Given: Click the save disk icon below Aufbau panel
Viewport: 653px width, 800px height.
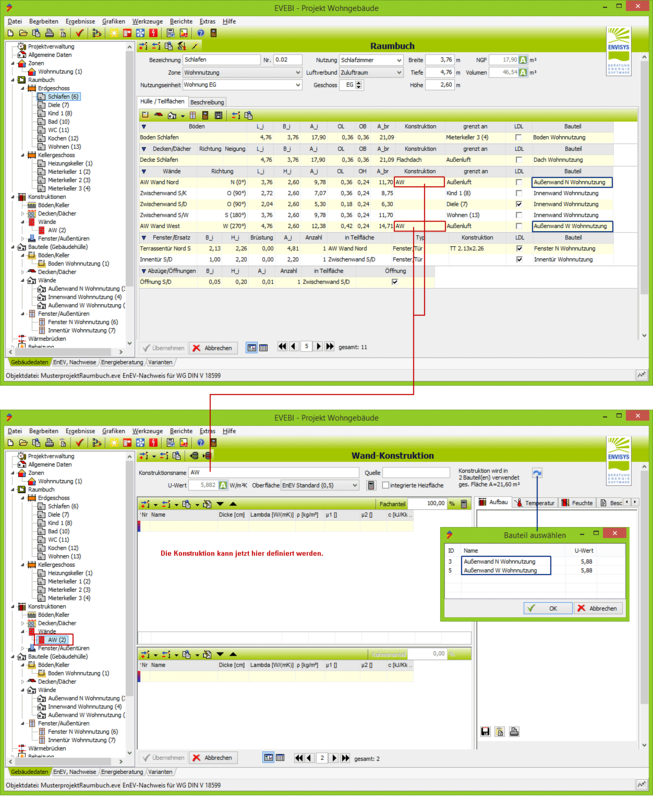Looking at the screenshot, I should tap(486, 732).
